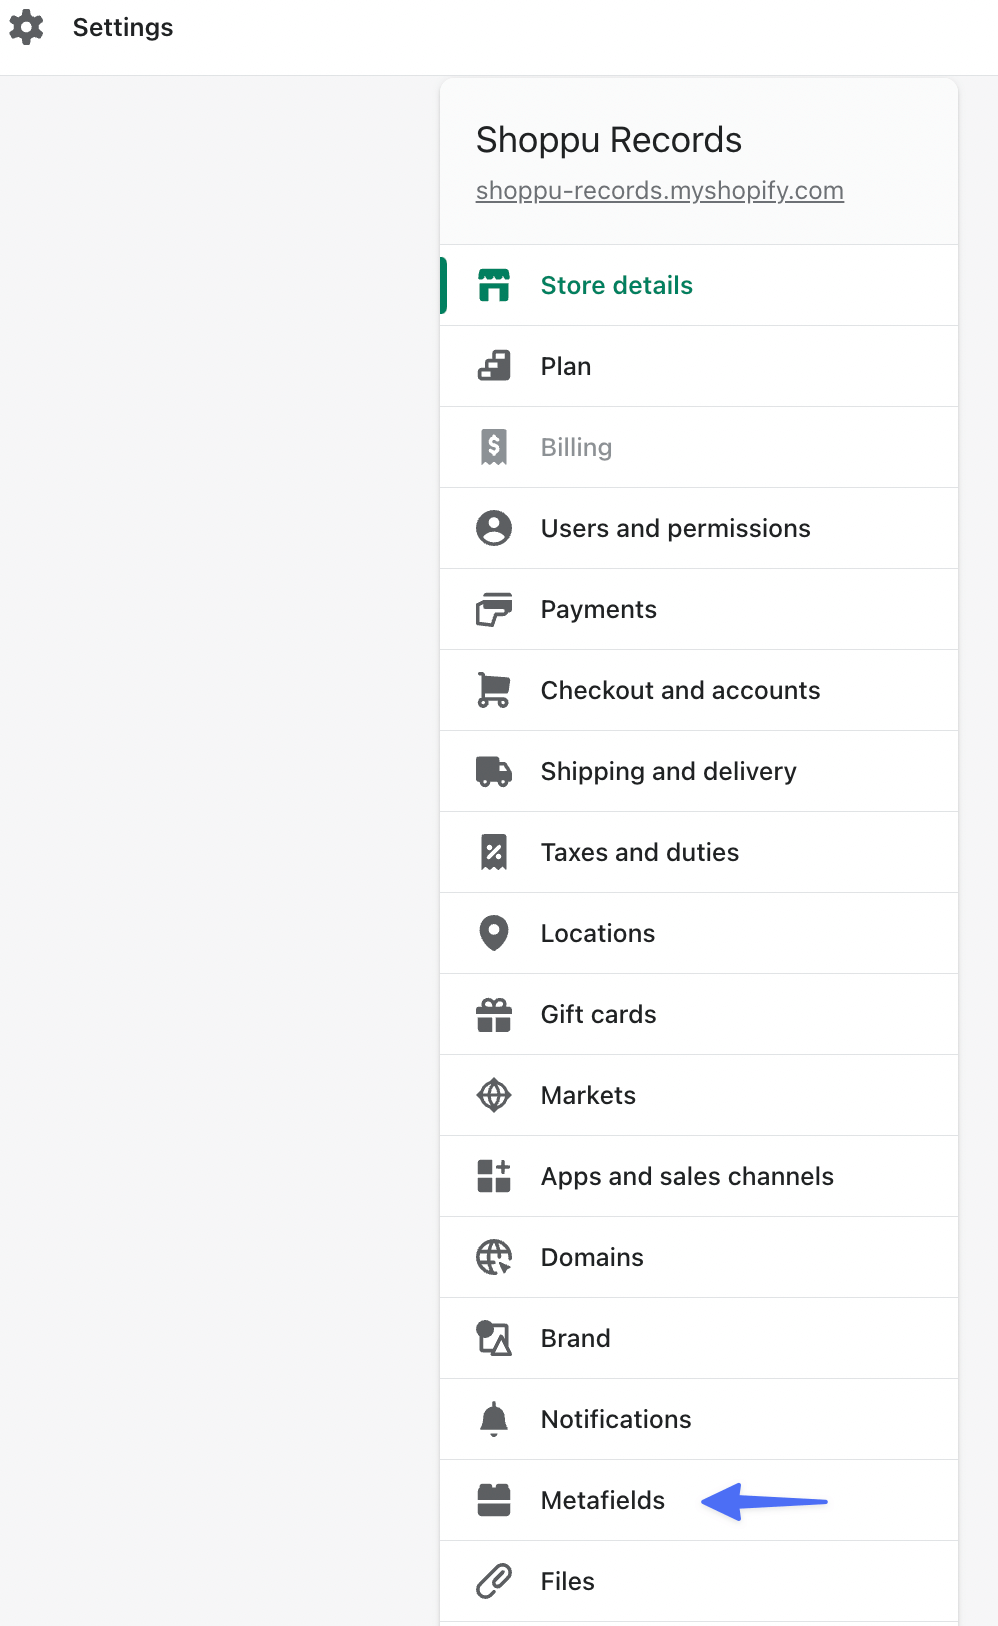Open Apps and sales channels
The height and width of the screenshot is (1626, 998).
[687, 1176]
